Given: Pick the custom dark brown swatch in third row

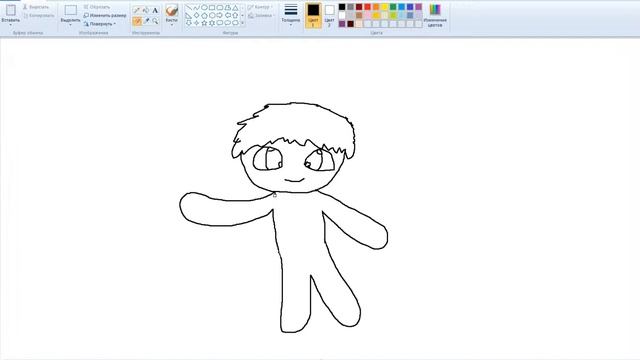Looking at the screenshot, I should pyautogui.click(x=350, y=24).
